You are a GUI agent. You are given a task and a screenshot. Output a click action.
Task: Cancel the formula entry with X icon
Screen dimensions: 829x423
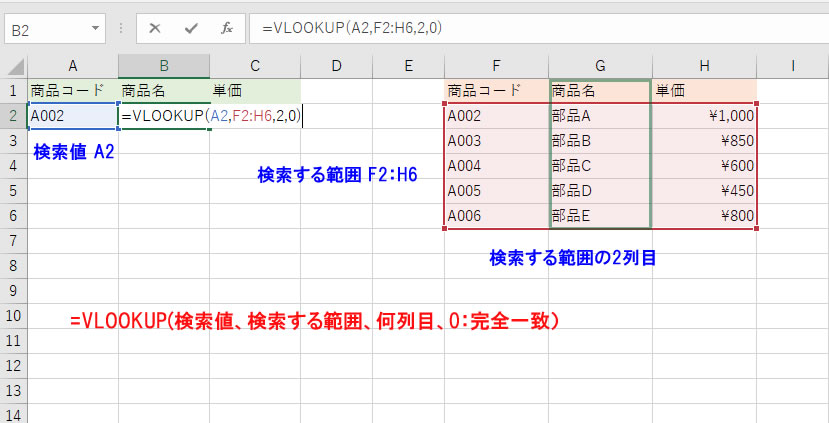click(x=155, y=28)
